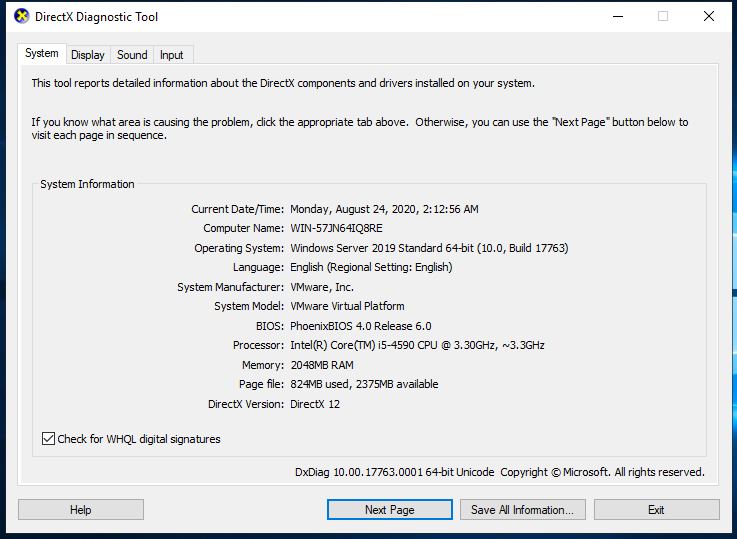
Task: Minimize the DirectX Diagnostic Tool window
Action: pos(618,16)
